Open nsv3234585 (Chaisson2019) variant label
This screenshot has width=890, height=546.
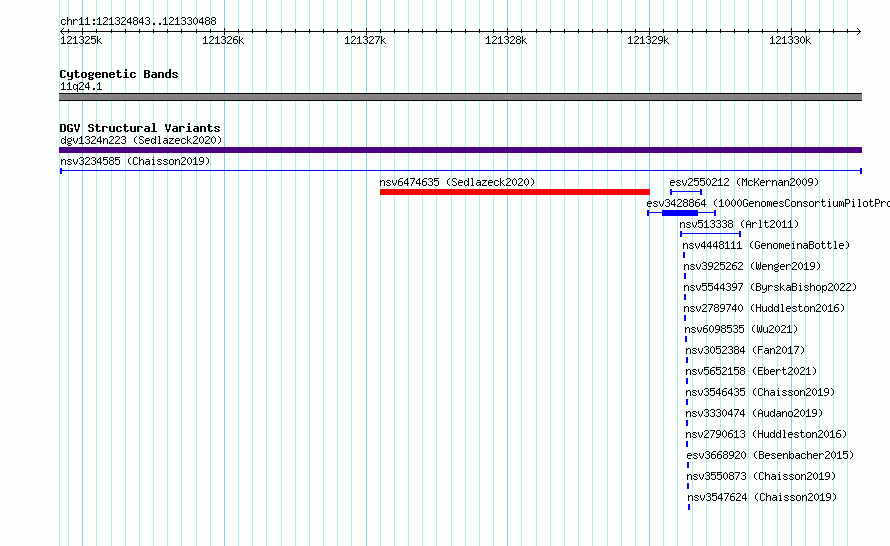click(x=135, y=161)
